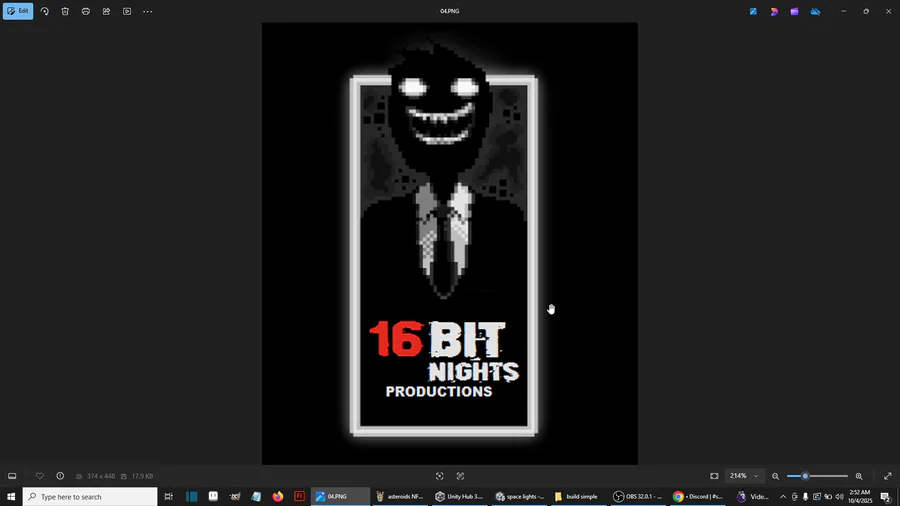Restore down the Photos window
Viewport: 900px width, 506px height.
tap(866, 11)
